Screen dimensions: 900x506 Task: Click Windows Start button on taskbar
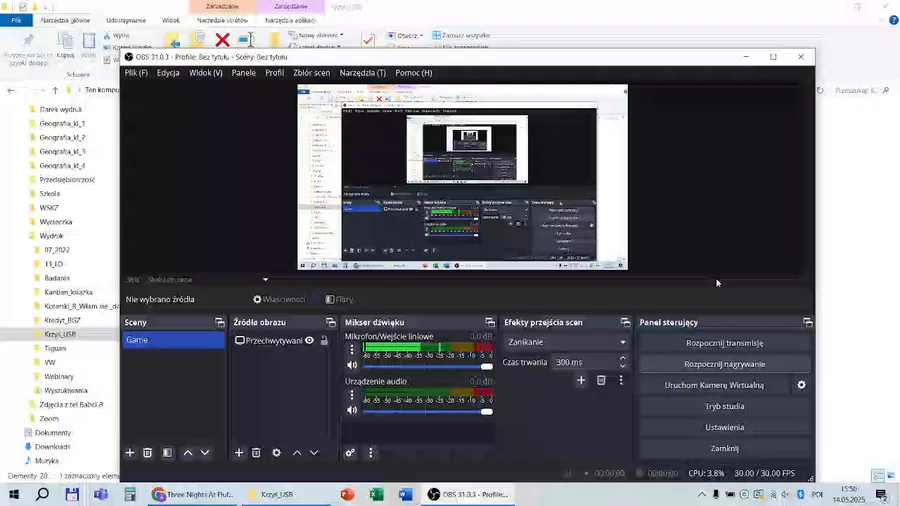[14, 494]
